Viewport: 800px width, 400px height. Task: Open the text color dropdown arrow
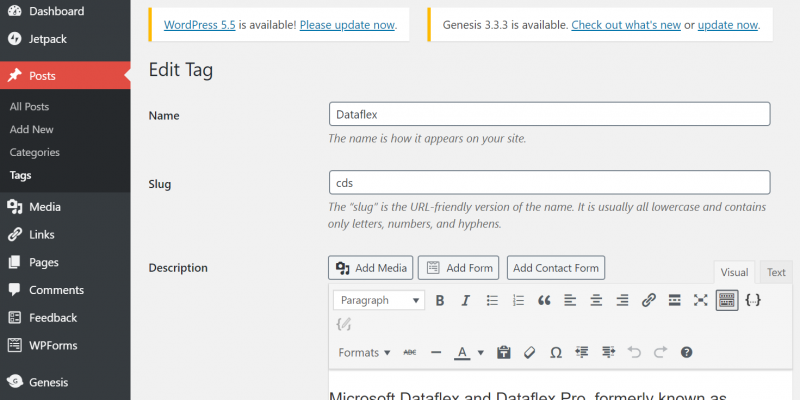pyautogui.click(x=481, y=353)
